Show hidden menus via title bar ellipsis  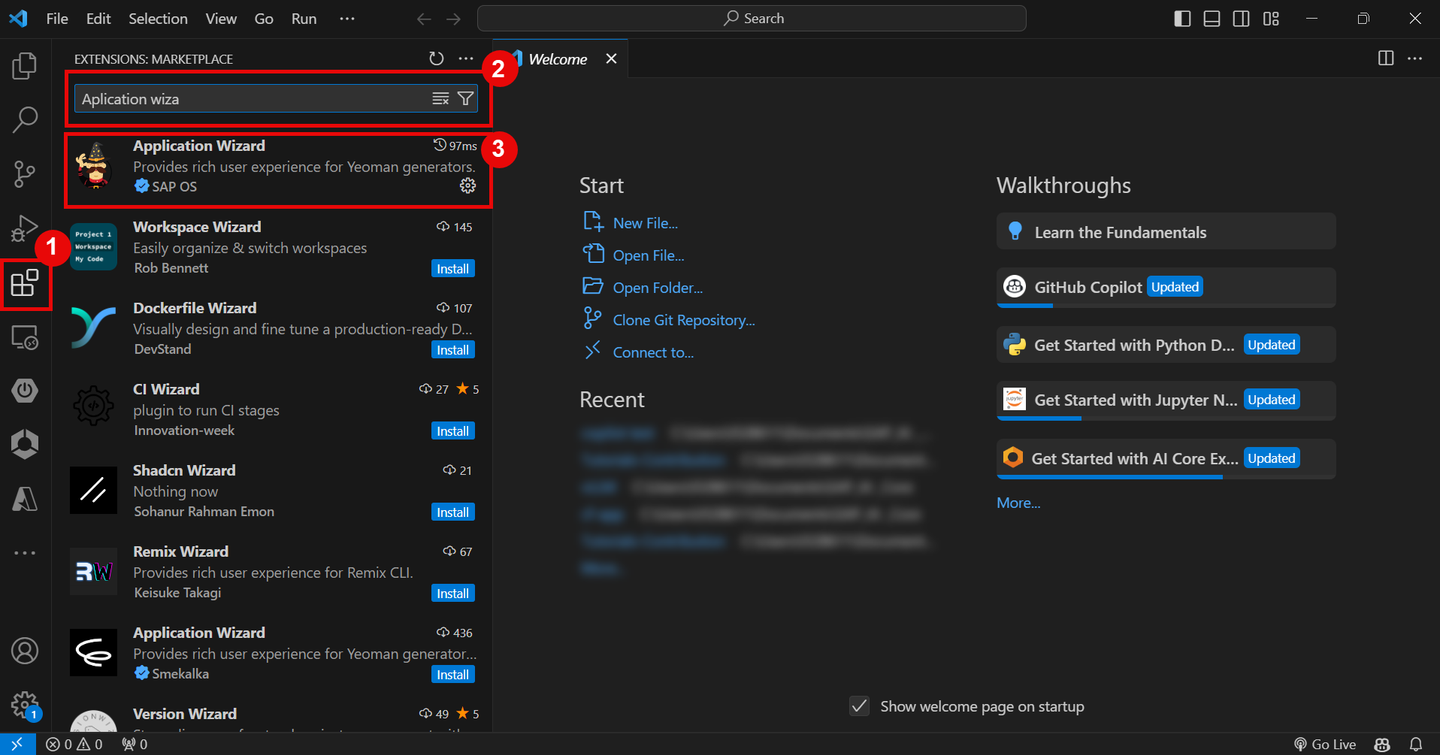pos(347,18)
